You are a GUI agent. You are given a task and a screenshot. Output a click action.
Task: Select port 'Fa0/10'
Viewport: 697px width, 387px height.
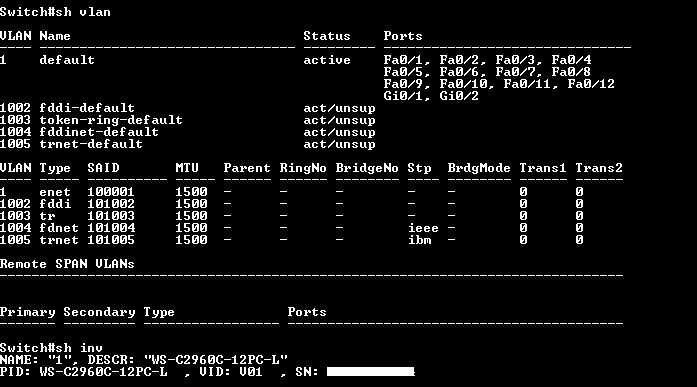coord(464,84)
